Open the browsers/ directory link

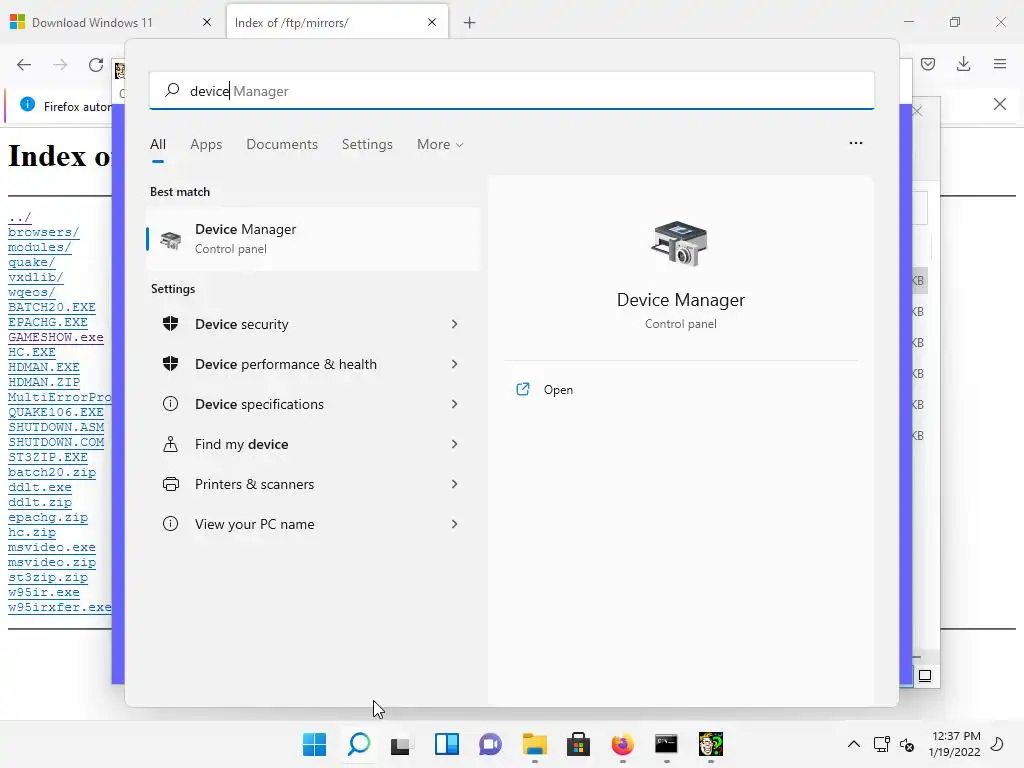click(44, 232)
